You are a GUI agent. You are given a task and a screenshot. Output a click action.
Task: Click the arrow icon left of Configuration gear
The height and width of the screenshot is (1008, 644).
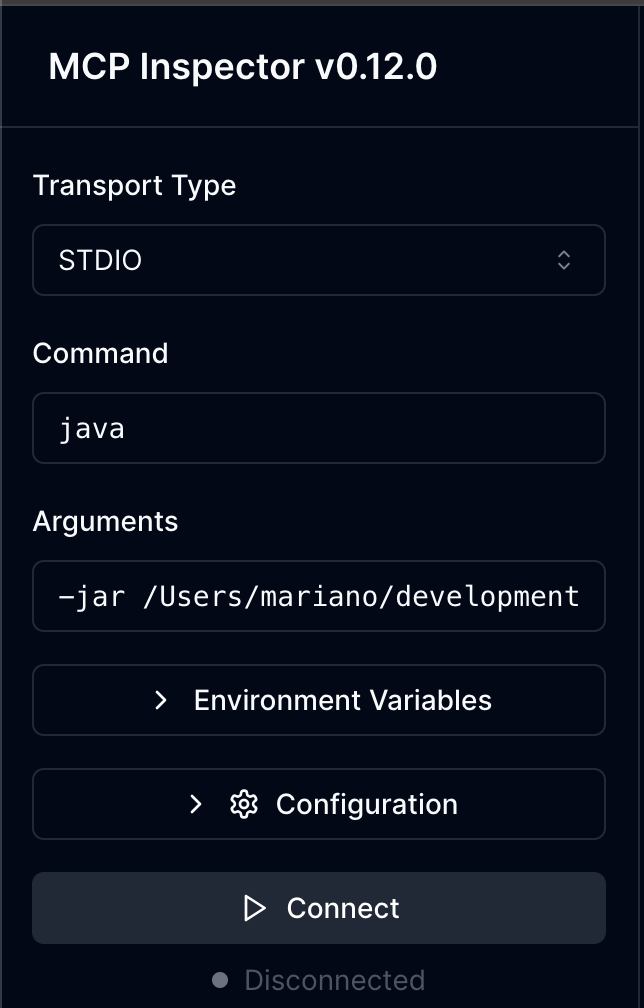click(x=196, y=804)
